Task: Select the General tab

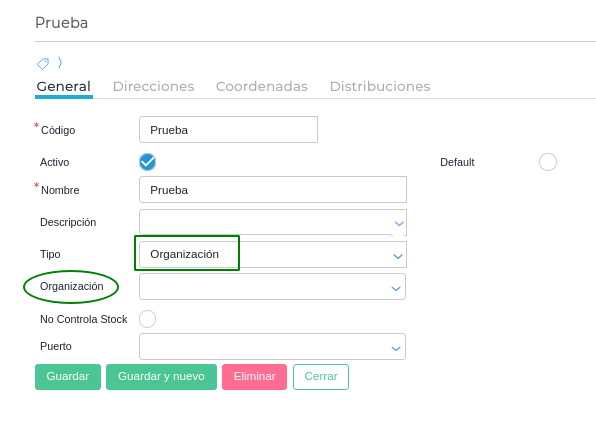Action: click(63, 86)
